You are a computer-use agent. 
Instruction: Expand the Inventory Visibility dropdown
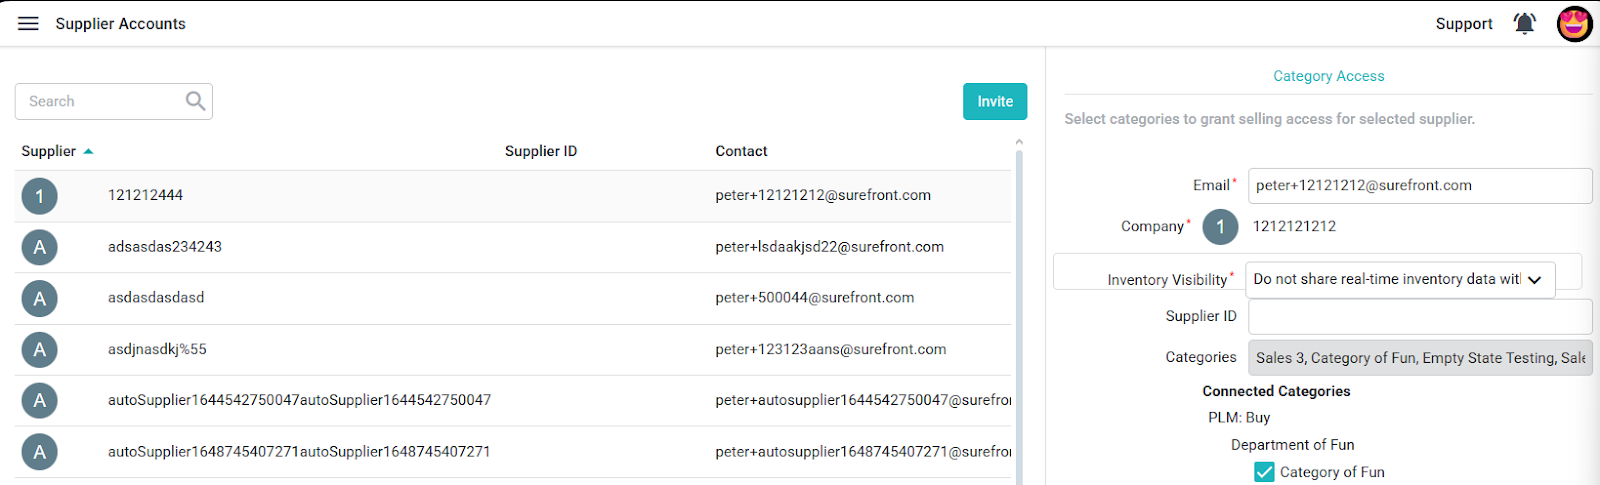pyautogui.click(x=1400, y=279)
